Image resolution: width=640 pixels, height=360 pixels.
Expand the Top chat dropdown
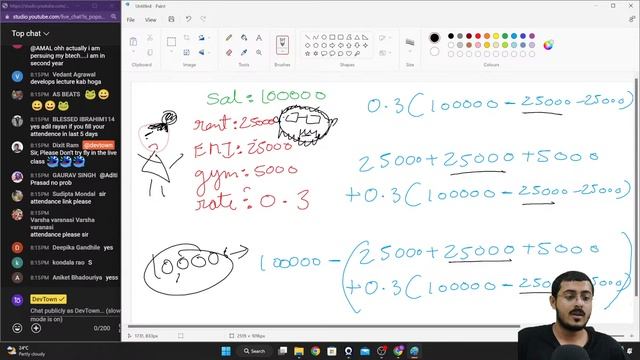[x=30, y=33]
